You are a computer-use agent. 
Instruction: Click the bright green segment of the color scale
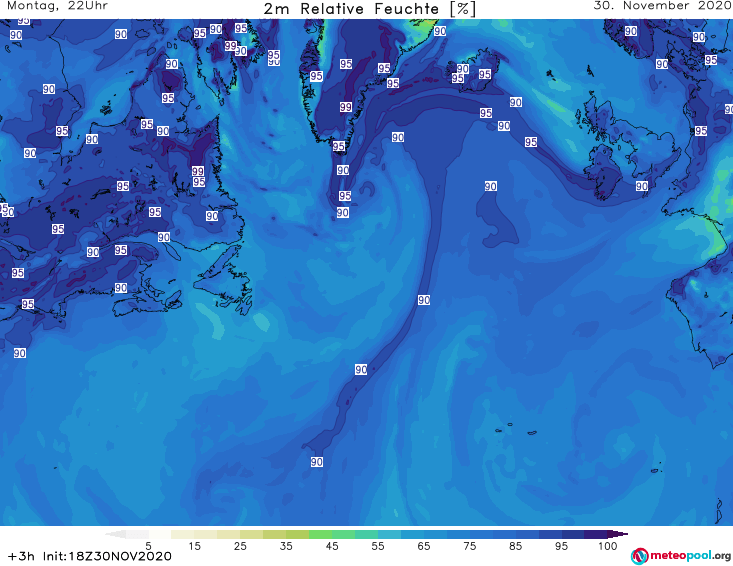tap(320, 534)
